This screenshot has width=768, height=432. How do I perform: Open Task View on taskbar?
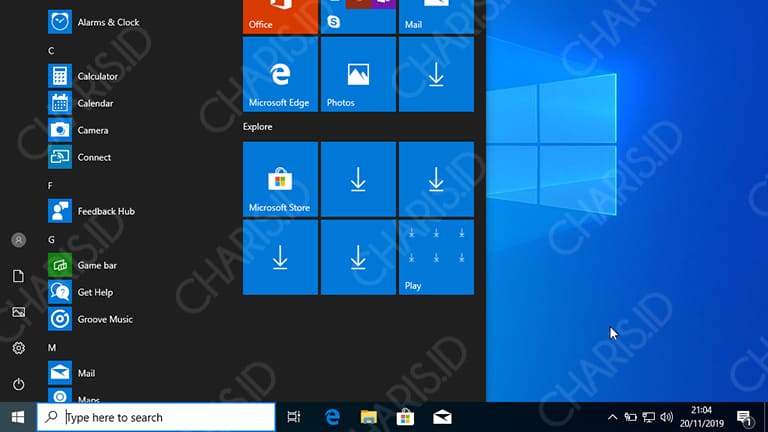tap(293, 417)
